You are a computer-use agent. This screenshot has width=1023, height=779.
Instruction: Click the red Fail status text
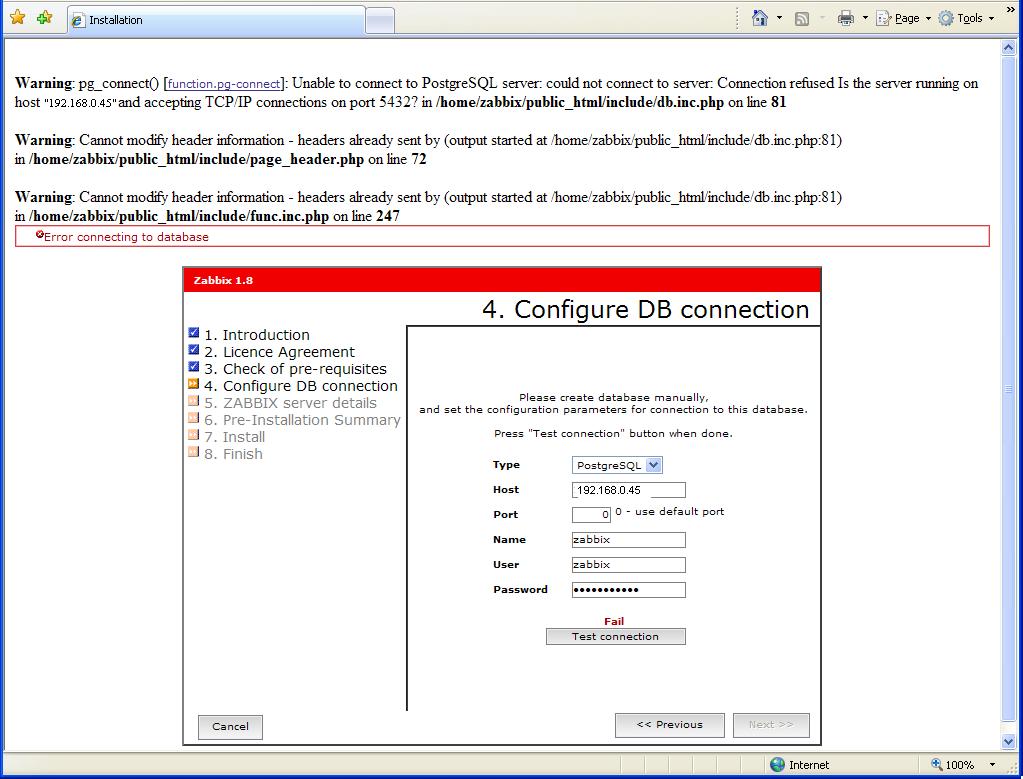(x=614, y=621)
